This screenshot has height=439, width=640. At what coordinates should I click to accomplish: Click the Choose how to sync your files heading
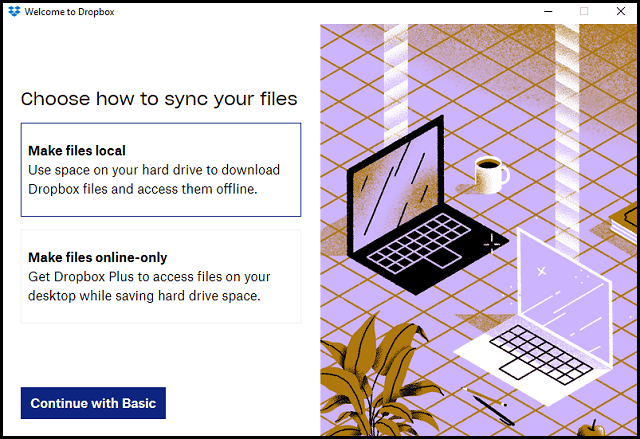coord(159,99)
